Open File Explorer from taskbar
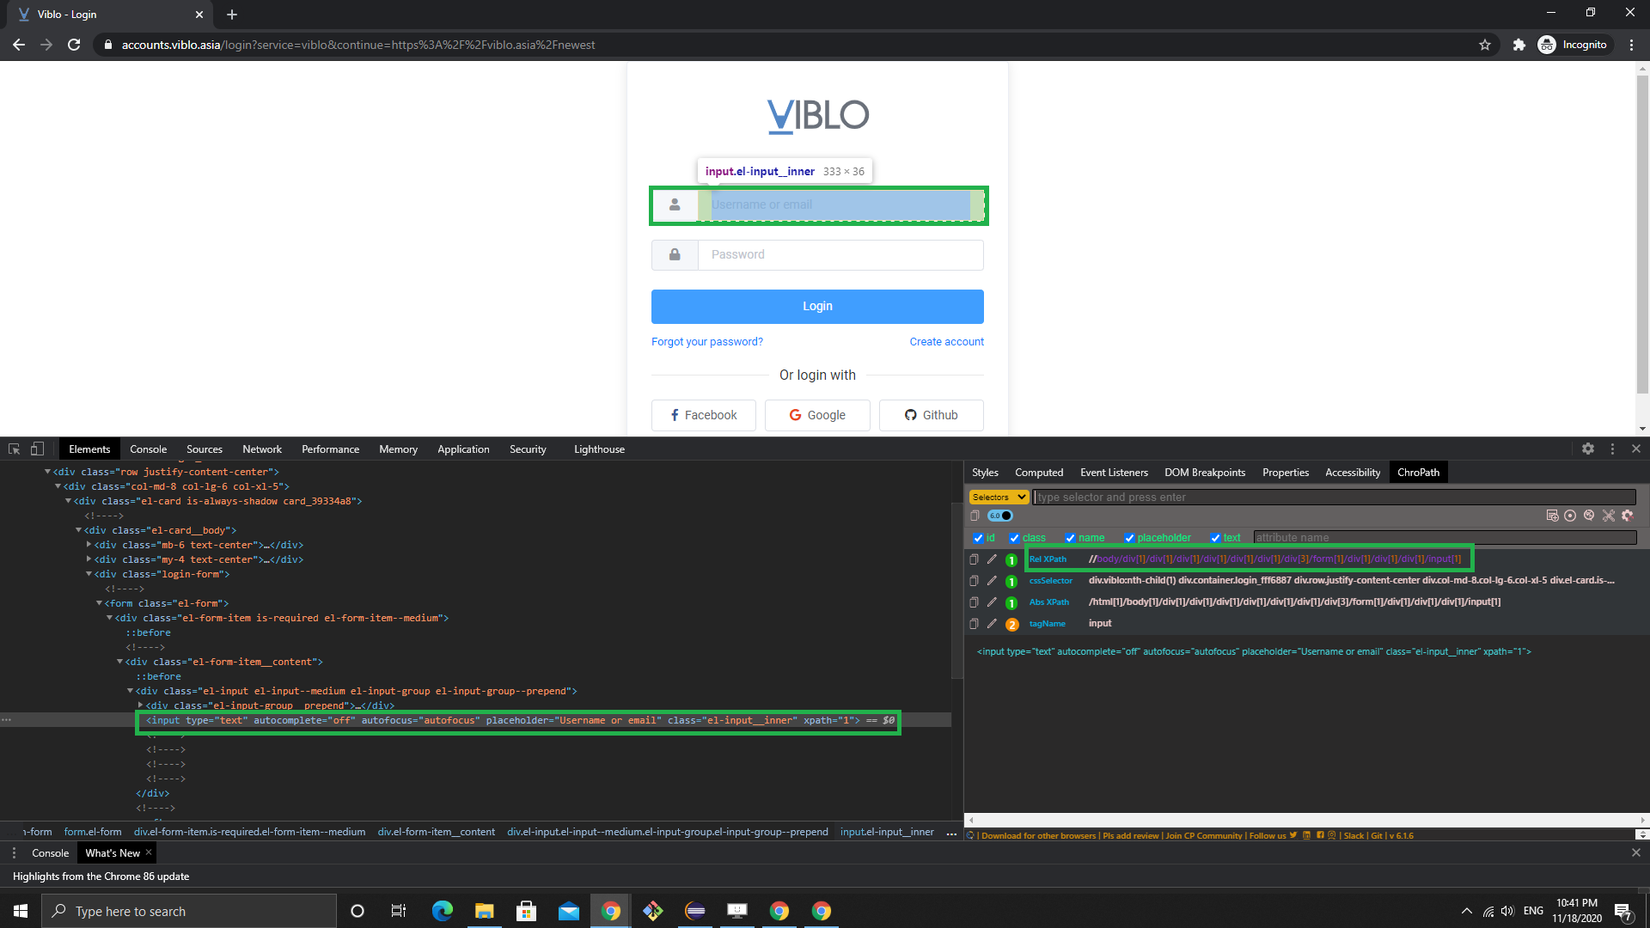 484,911
